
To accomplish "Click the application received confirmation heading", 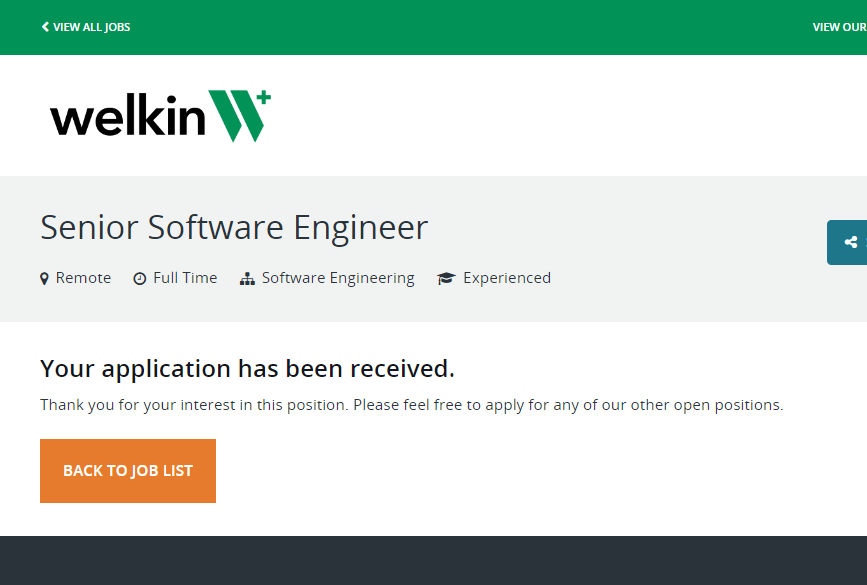I will [247, 369].
